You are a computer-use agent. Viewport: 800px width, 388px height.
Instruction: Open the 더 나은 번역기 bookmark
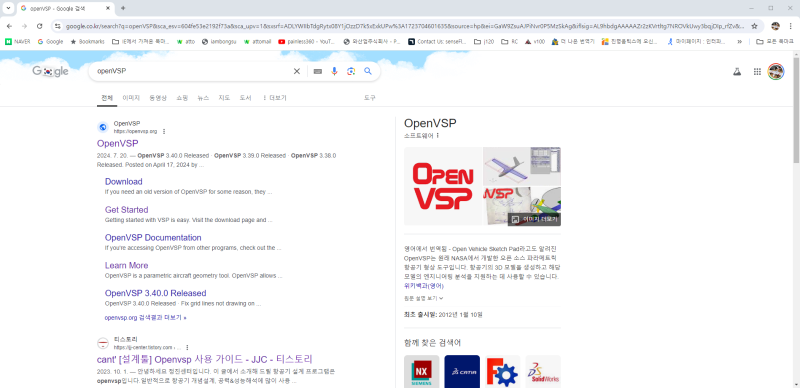(x=573, y=42)
